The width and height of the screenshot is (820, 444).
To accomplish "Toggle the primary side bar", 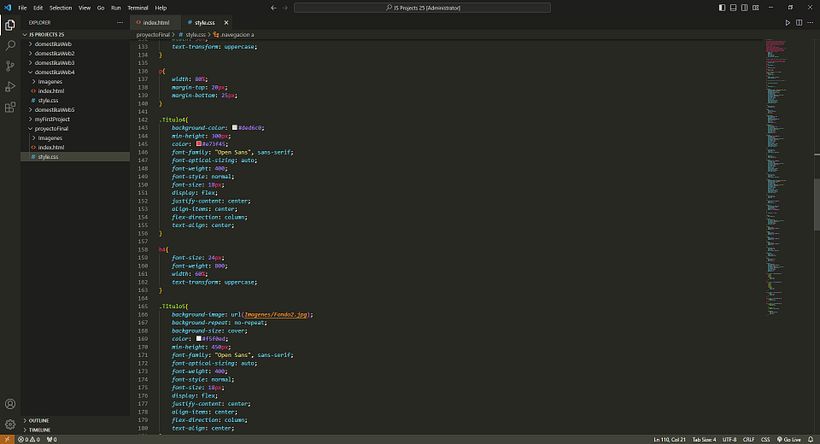I will point(722,8).
